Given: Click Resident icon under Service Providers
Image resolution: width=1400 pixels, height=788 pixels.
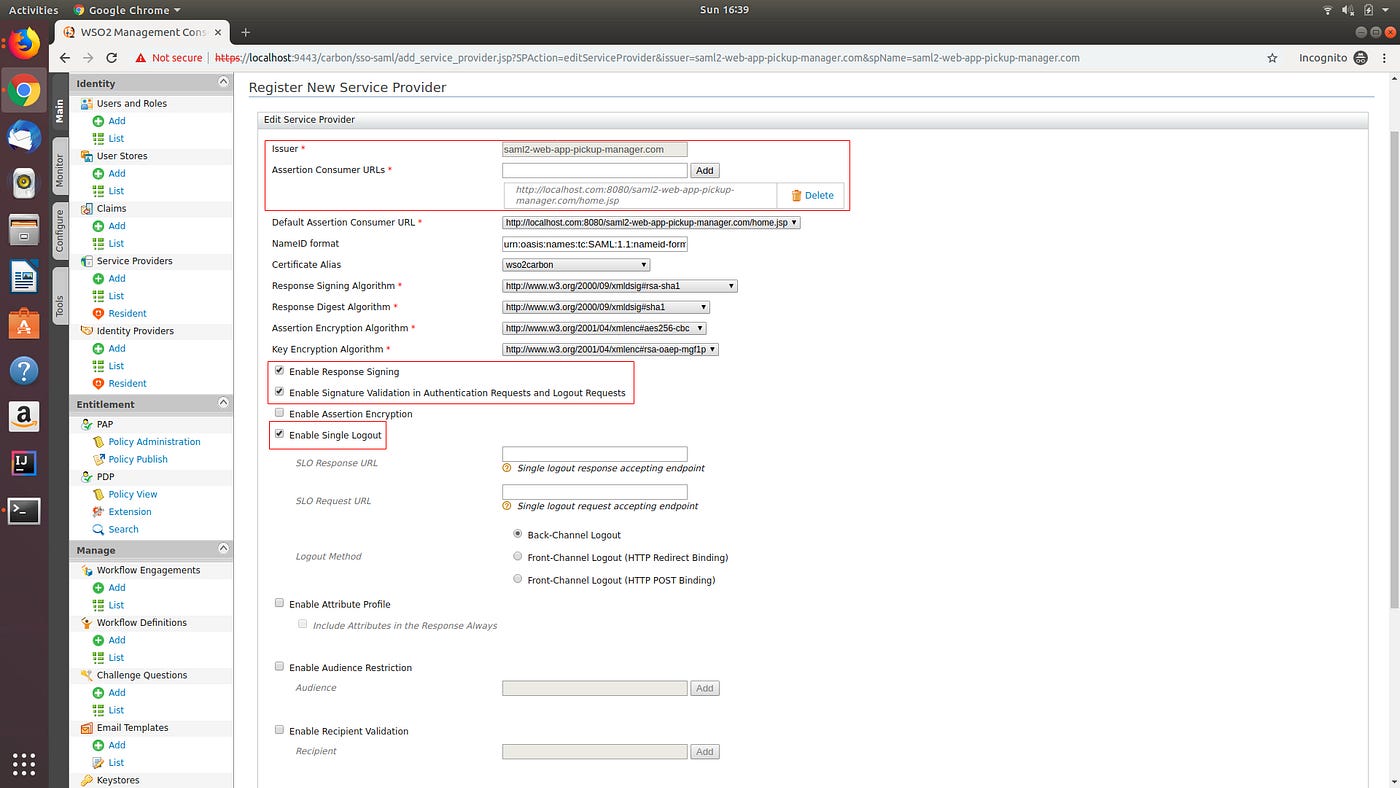Looking at the screenshot, I should [x=98, y=313].
